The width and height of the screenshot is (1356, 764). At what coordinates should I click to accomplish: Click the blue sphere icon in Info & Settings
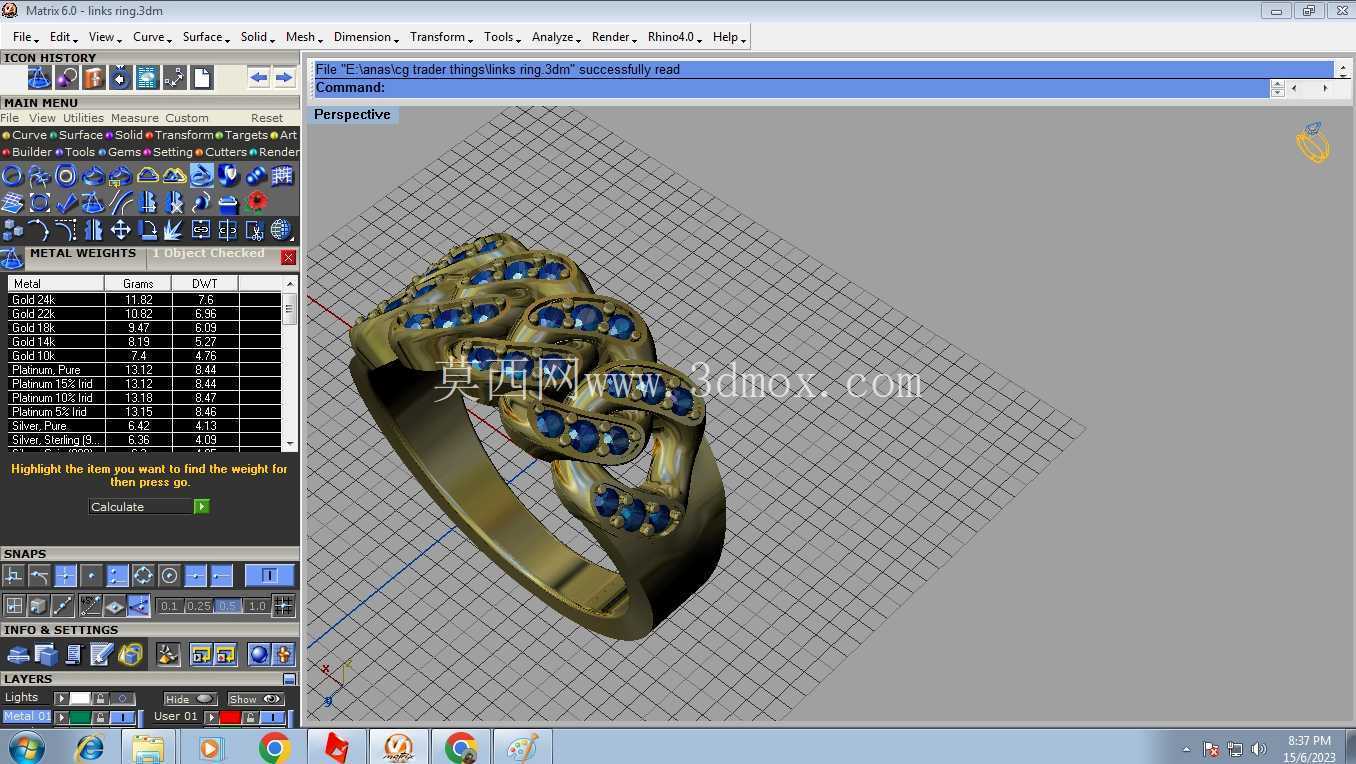(x=259, y=654)
